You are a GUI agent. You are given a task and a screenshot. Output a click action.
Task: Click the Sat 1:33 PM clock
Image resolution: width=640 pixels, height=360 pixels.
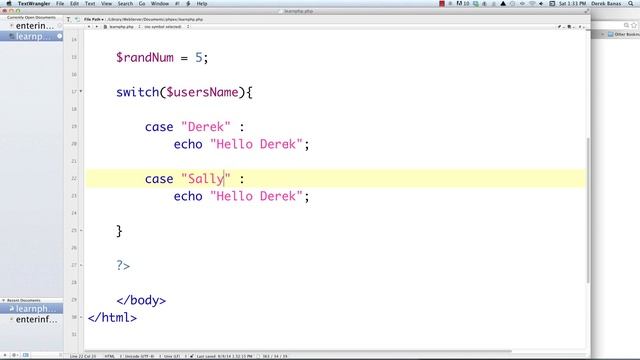(572, 3)
